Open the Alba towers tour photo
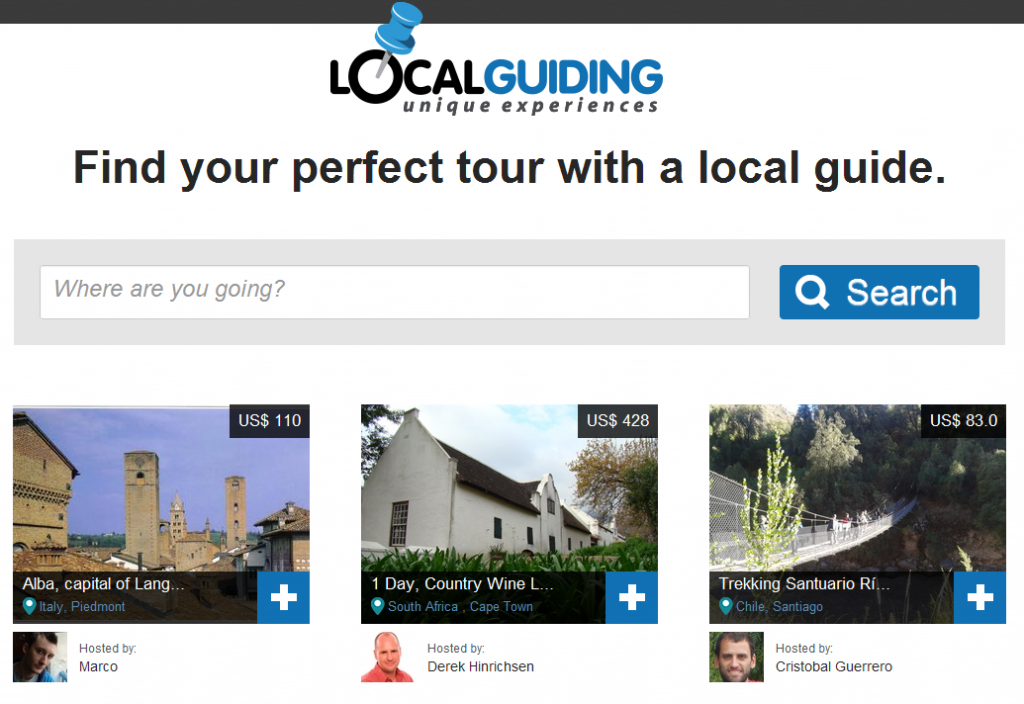The image size is (1024, 704). point(161,488)
